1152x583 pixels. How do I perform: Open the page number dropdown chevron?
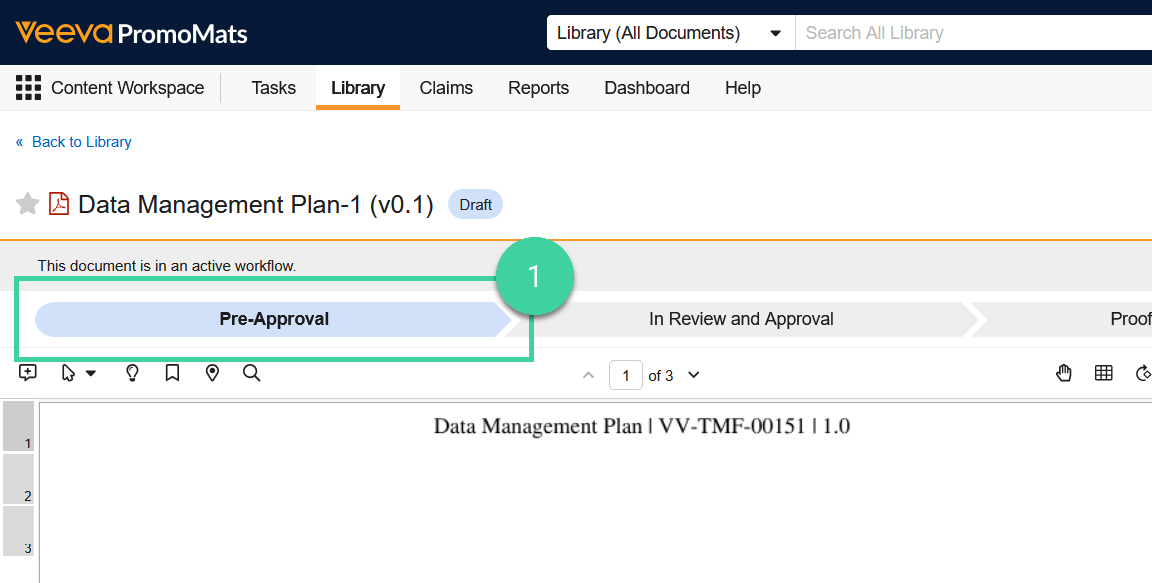(x=691, y=375)
